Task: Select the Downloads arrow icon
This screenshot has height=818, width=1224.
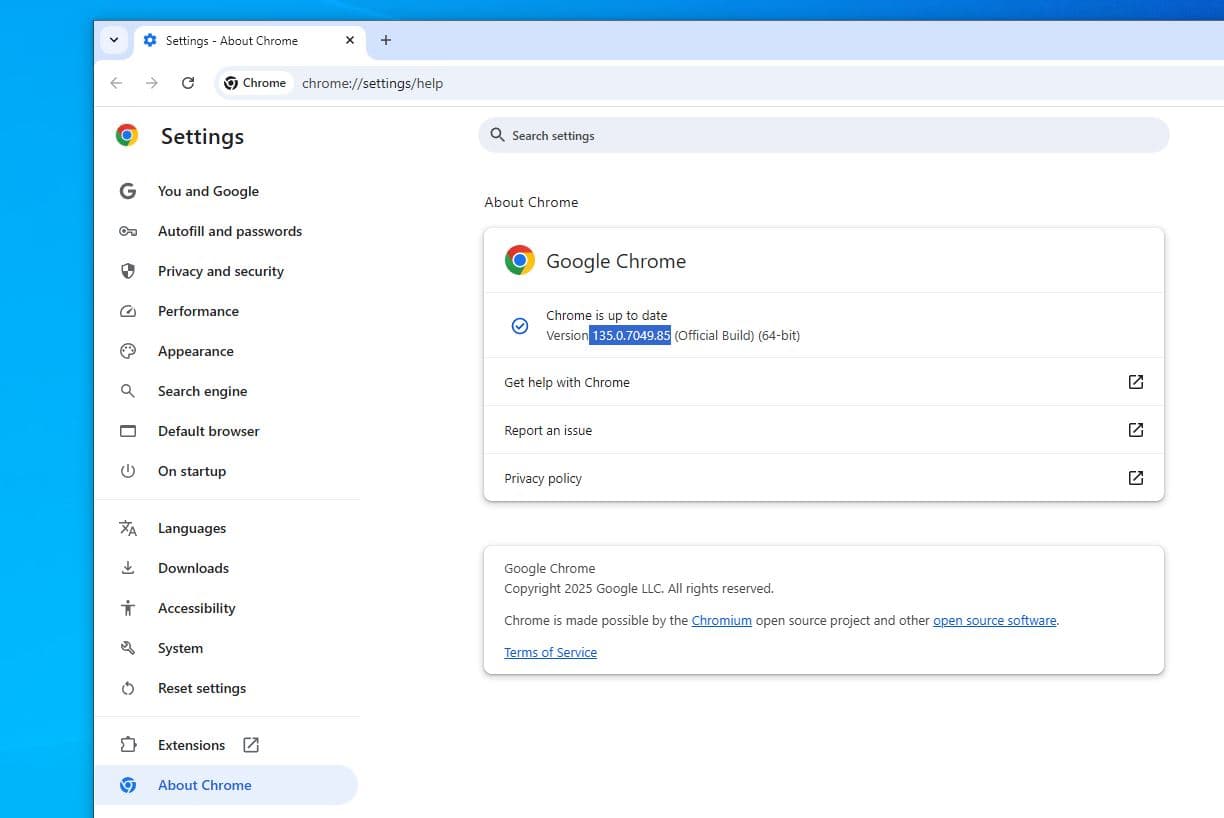Action: click(128, 568)
